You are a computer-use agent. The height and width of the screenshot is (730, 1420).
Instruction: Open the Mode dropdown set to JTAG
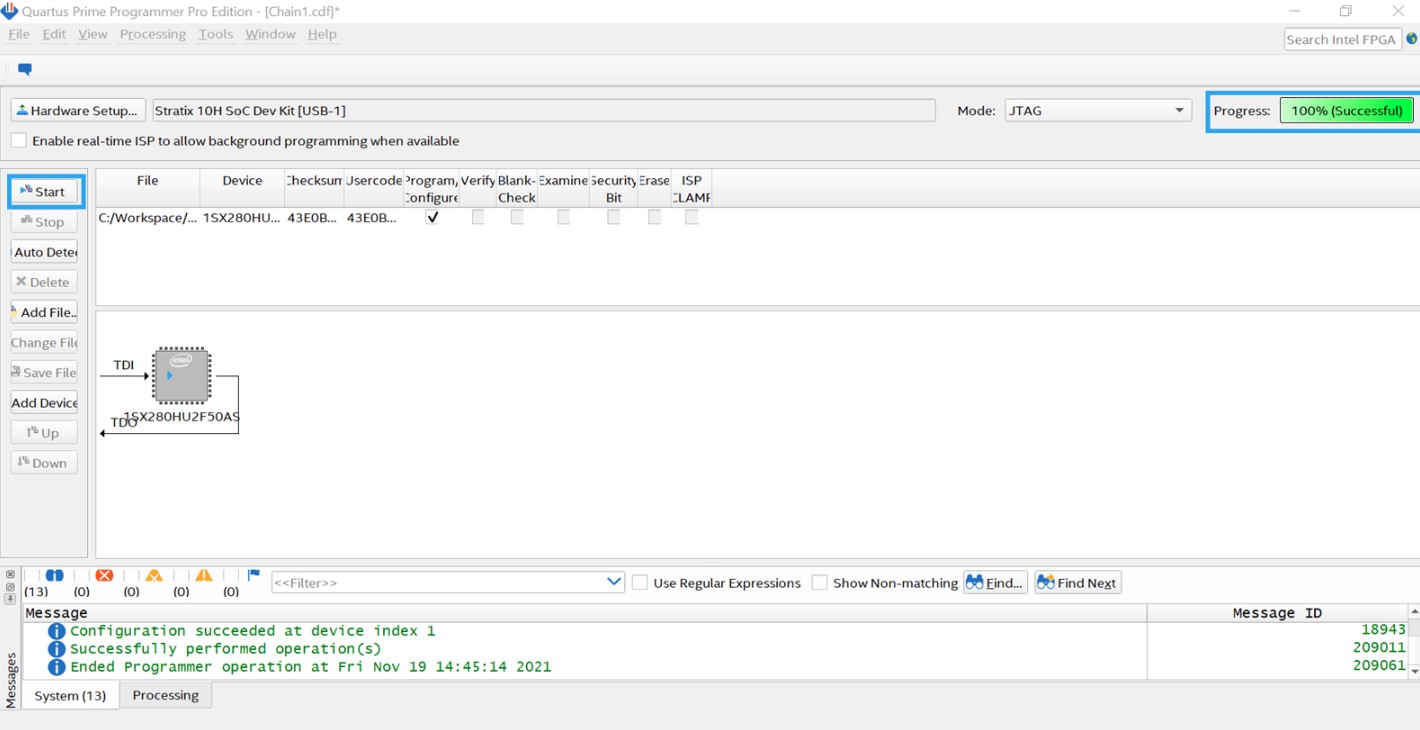point(1097,110)
